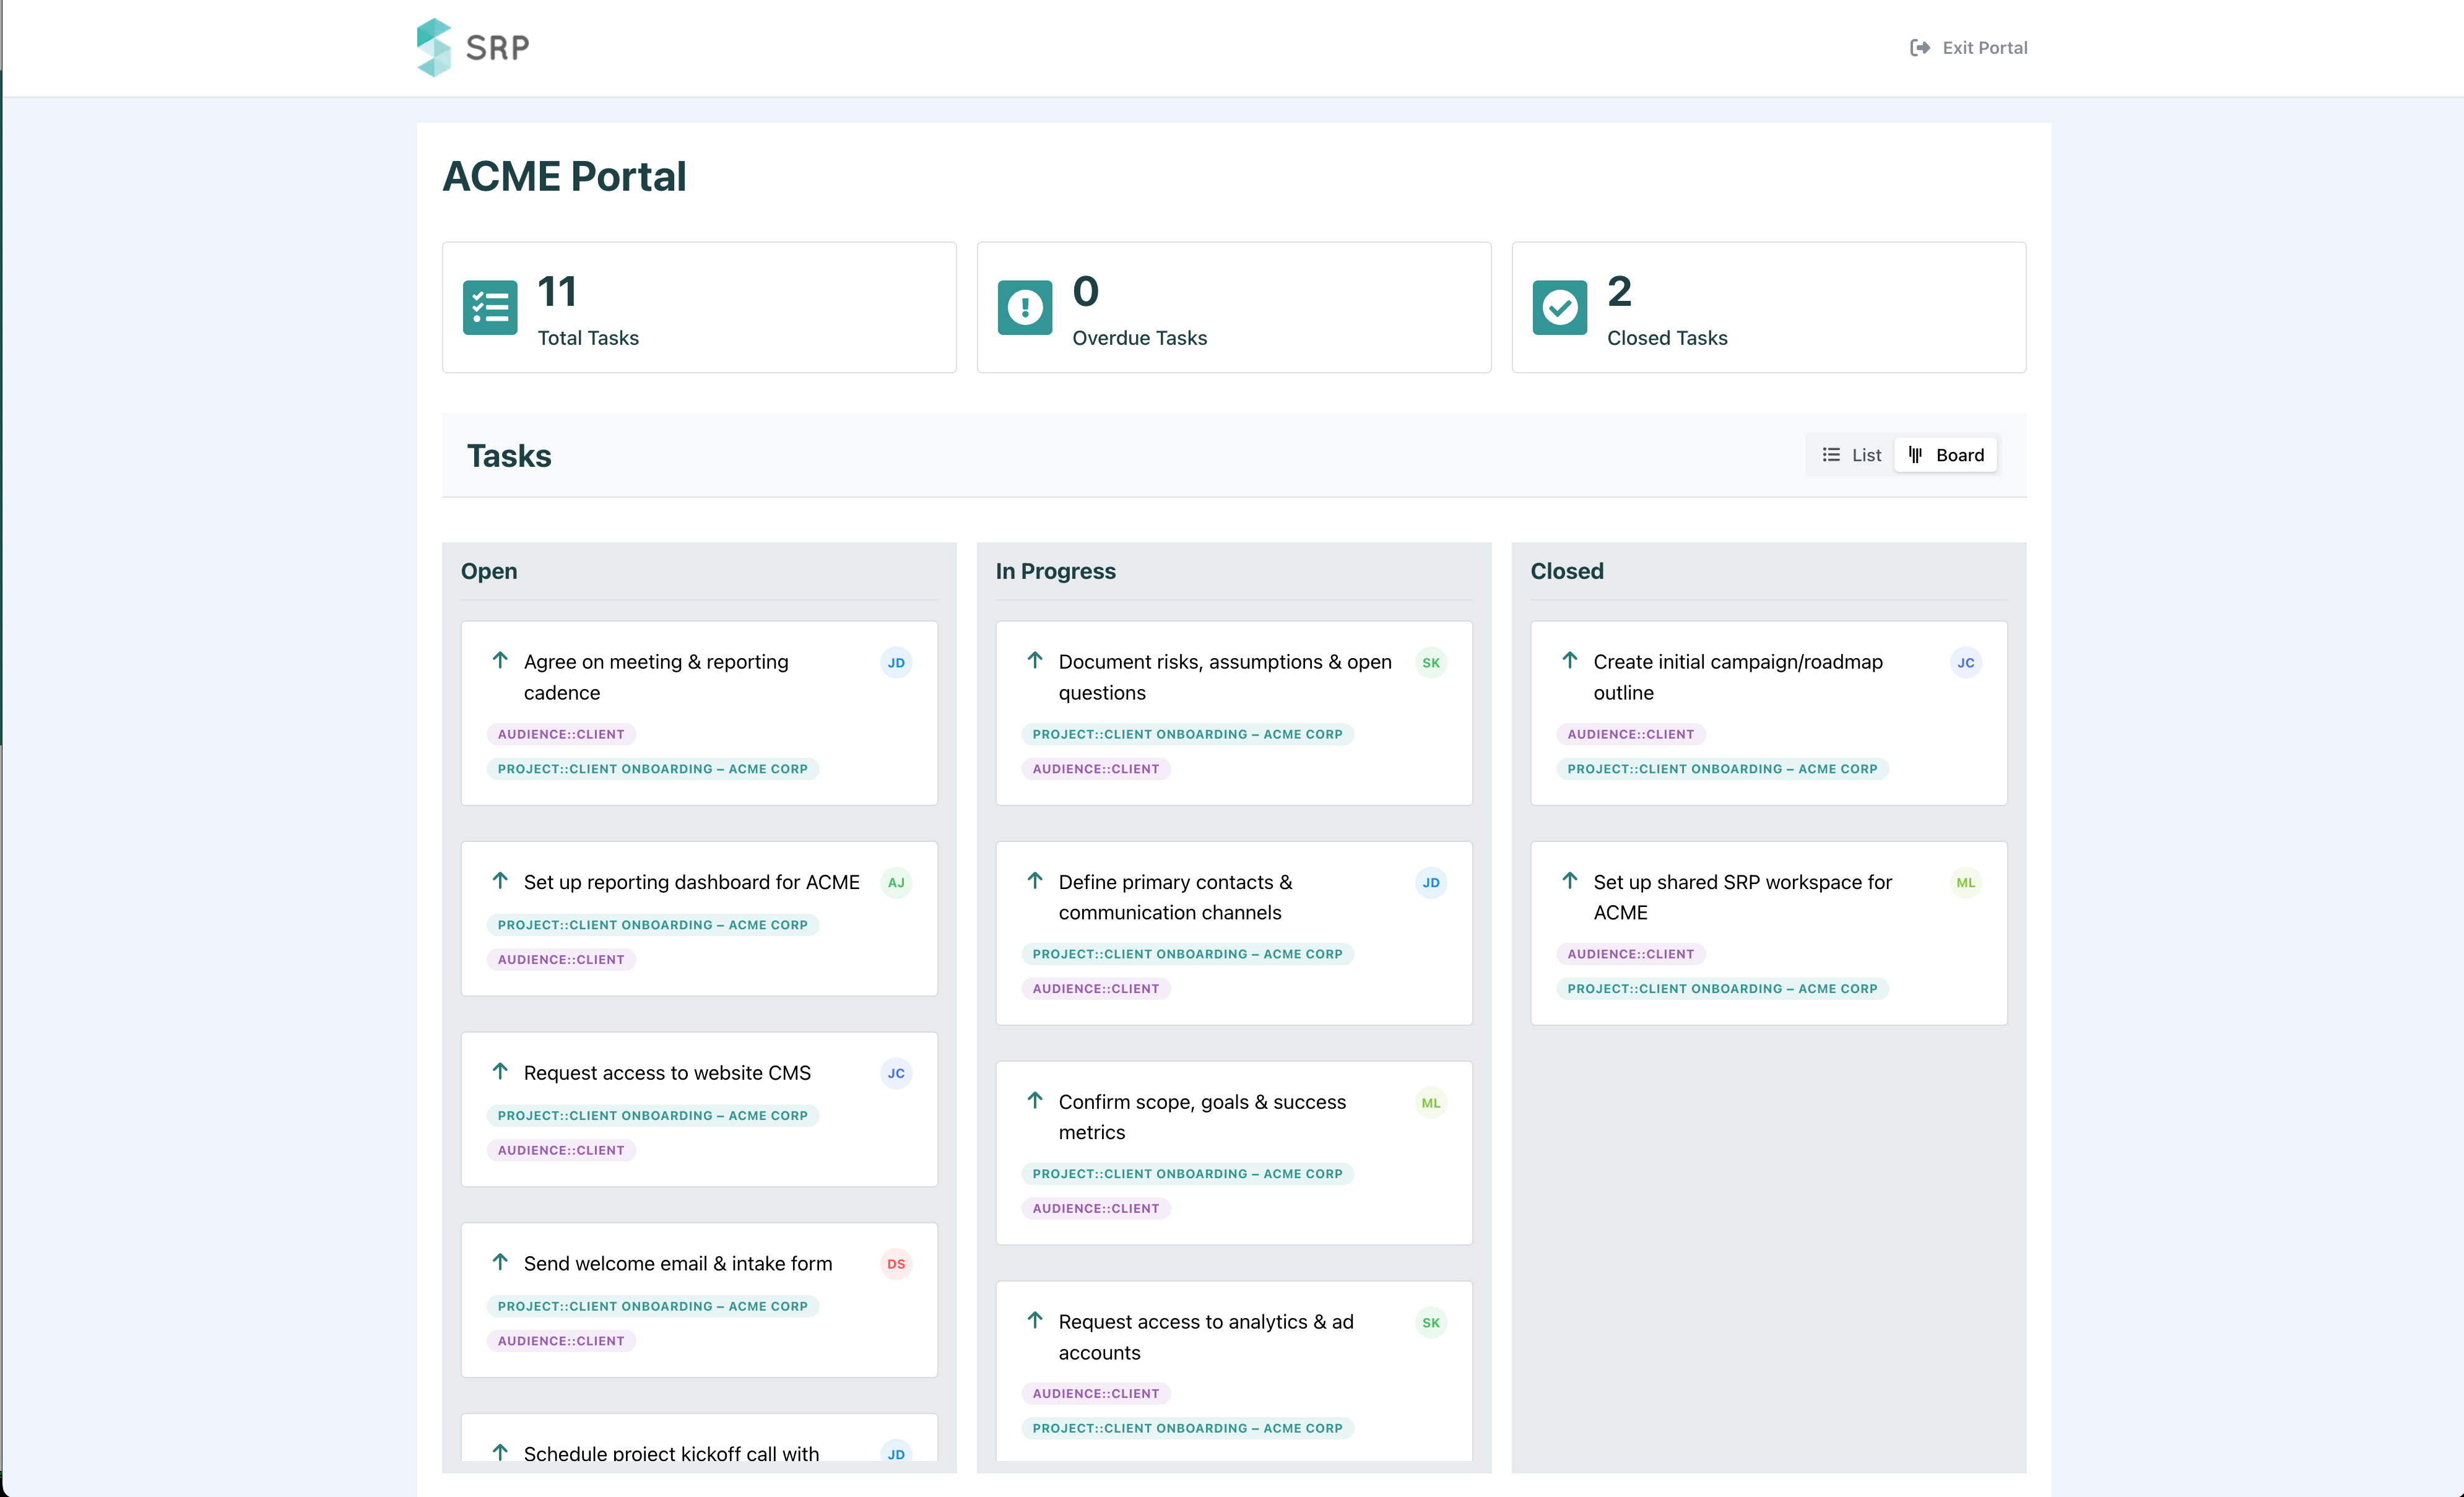Click DS avatar on Send welcome email card
Viewport: 2464px width, 1497px height.
click(895, 1264)
